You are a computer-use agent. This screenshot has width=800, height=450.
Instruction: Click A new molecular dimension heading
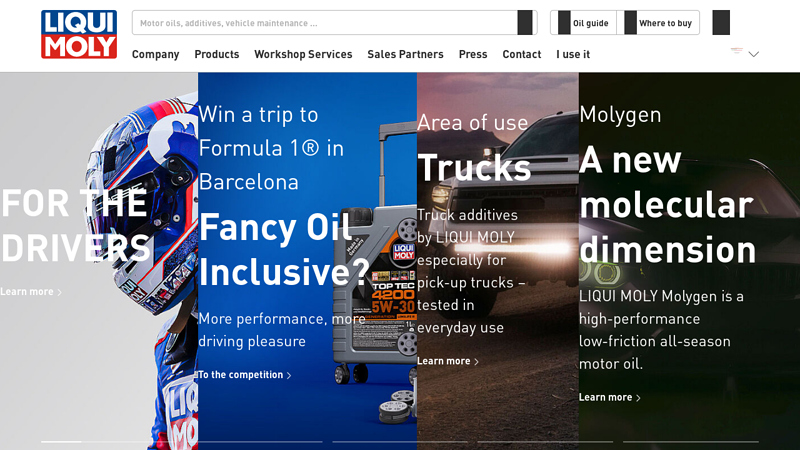coord(667,205)
